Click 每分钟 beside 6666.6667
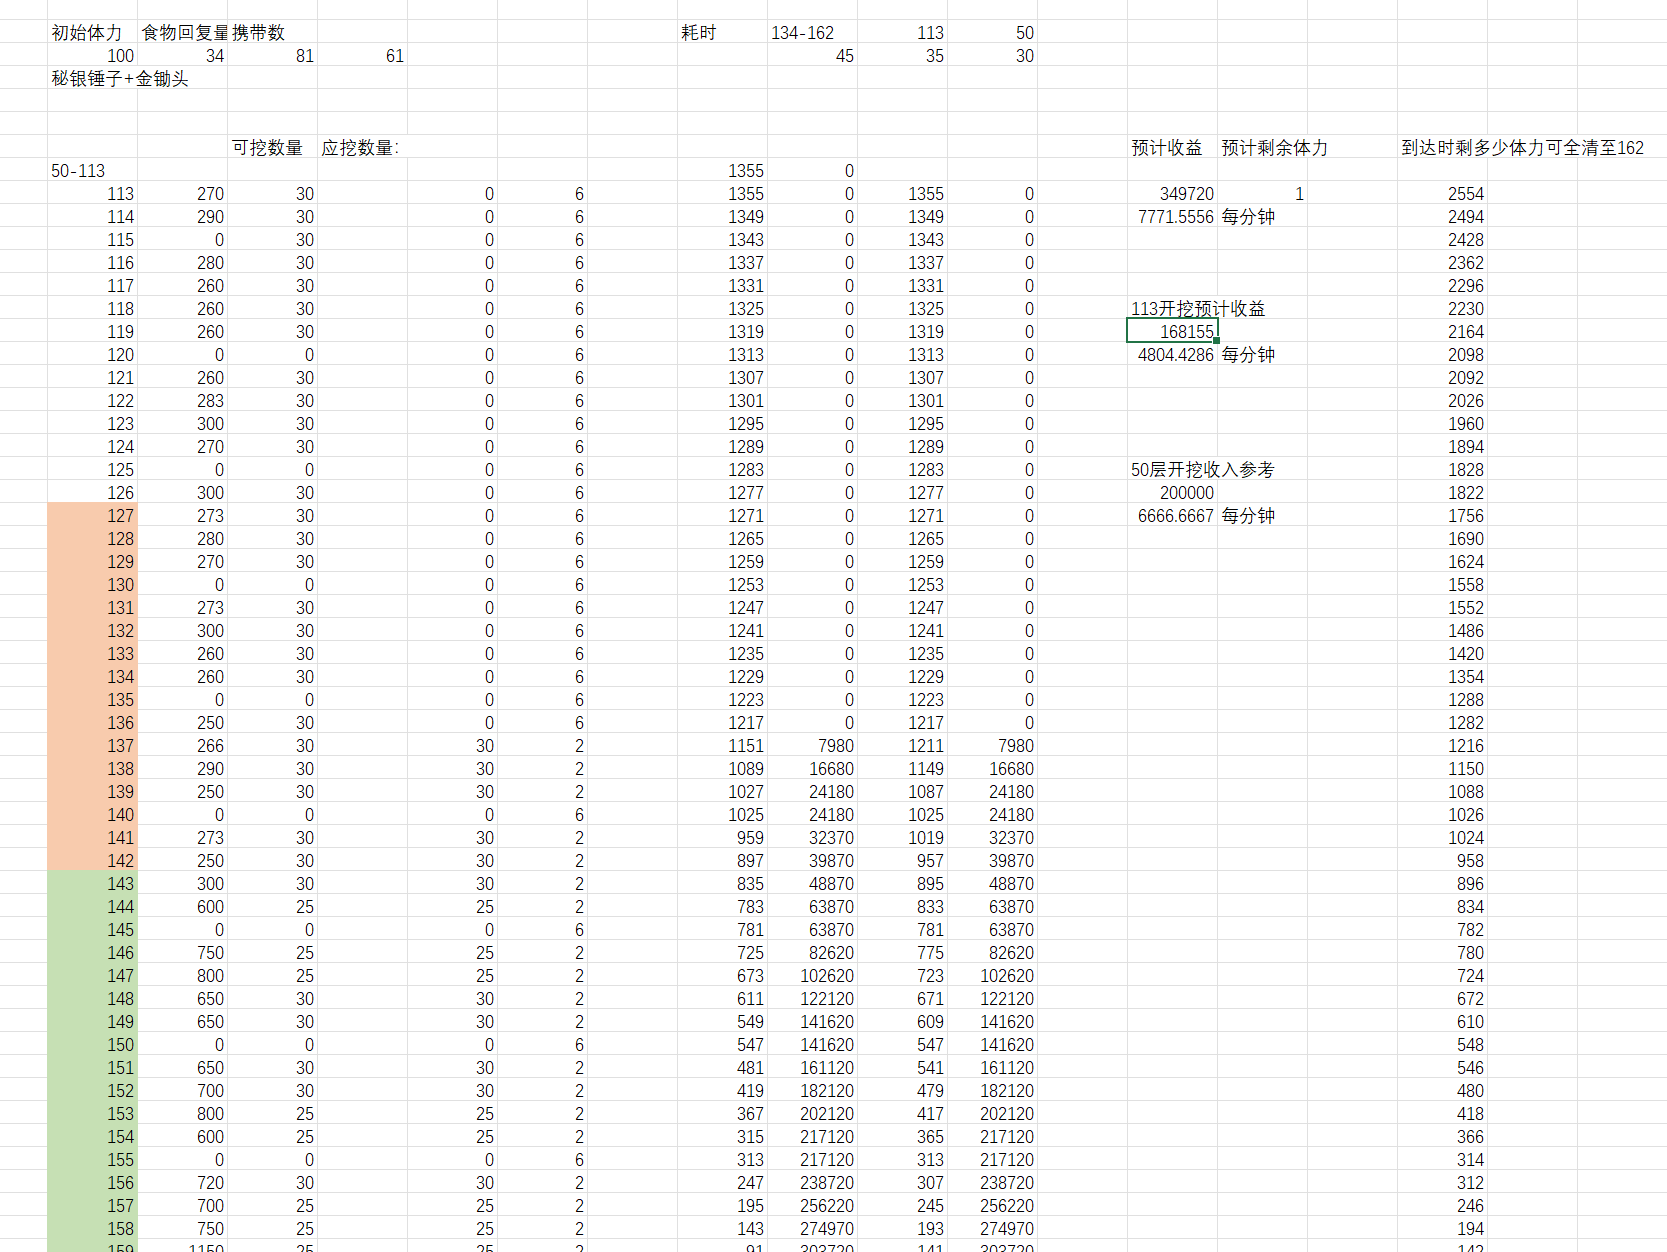Screen dimensions: 1667x1252 pyautogui.click(x=1248, y=515)
